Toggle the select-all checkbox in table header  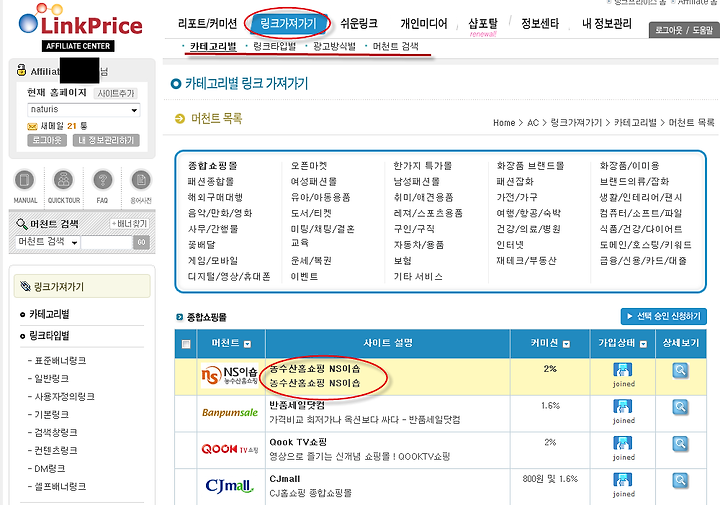pyautogui.click(x=186, y=344)
